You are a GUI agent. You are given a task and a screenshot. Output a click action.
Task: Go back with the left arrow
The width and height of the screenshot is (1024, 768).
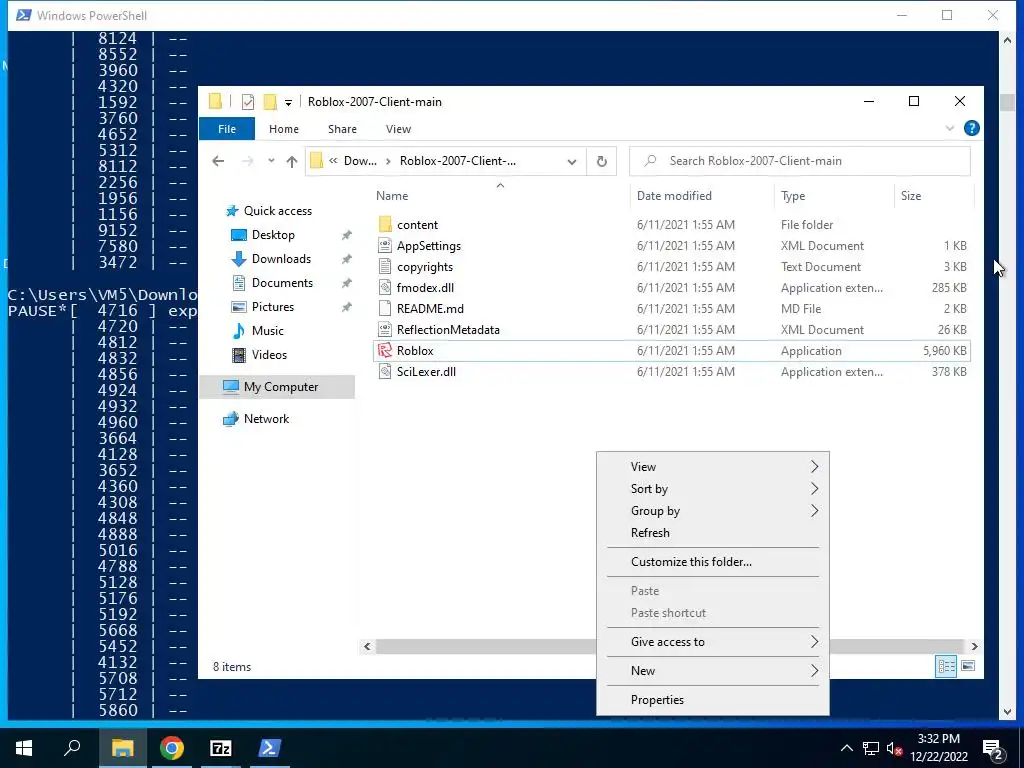coord(218,161)
